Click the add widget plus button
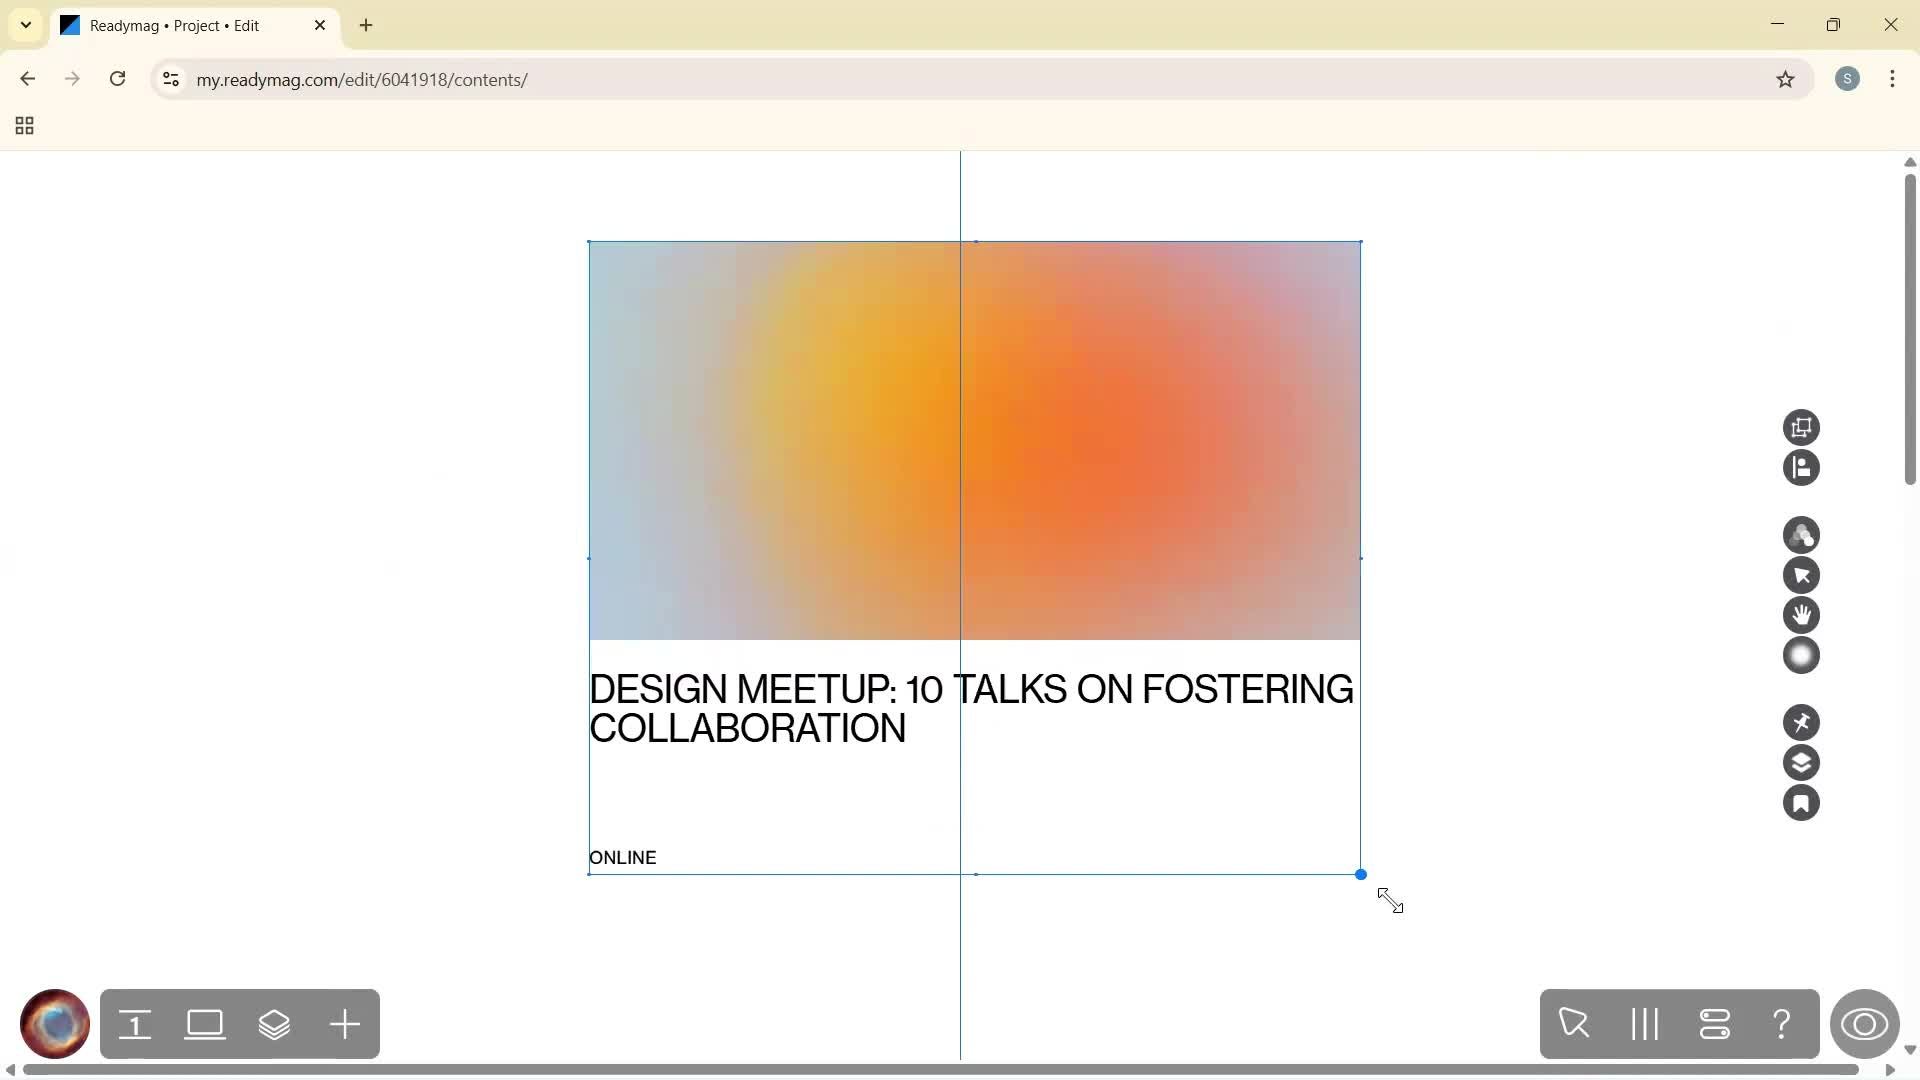This screenshot has height=1080, width=1920. (344, 1023)
